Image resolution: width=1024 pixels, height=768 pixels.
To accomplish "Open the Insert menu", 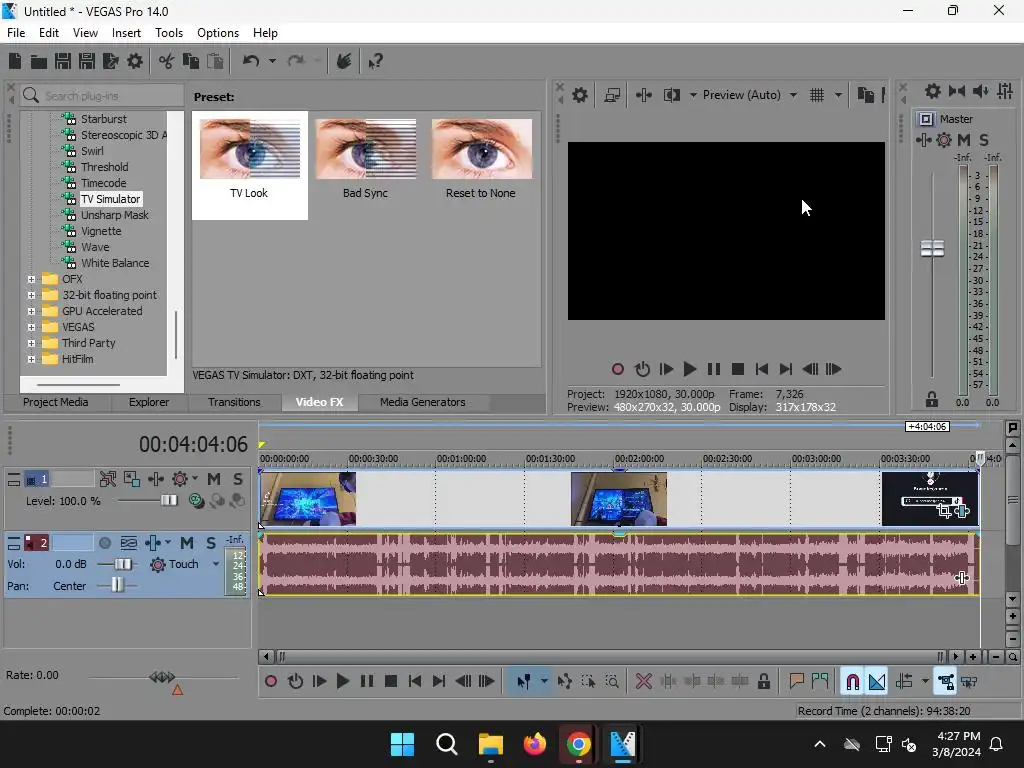I will (126, 33).
